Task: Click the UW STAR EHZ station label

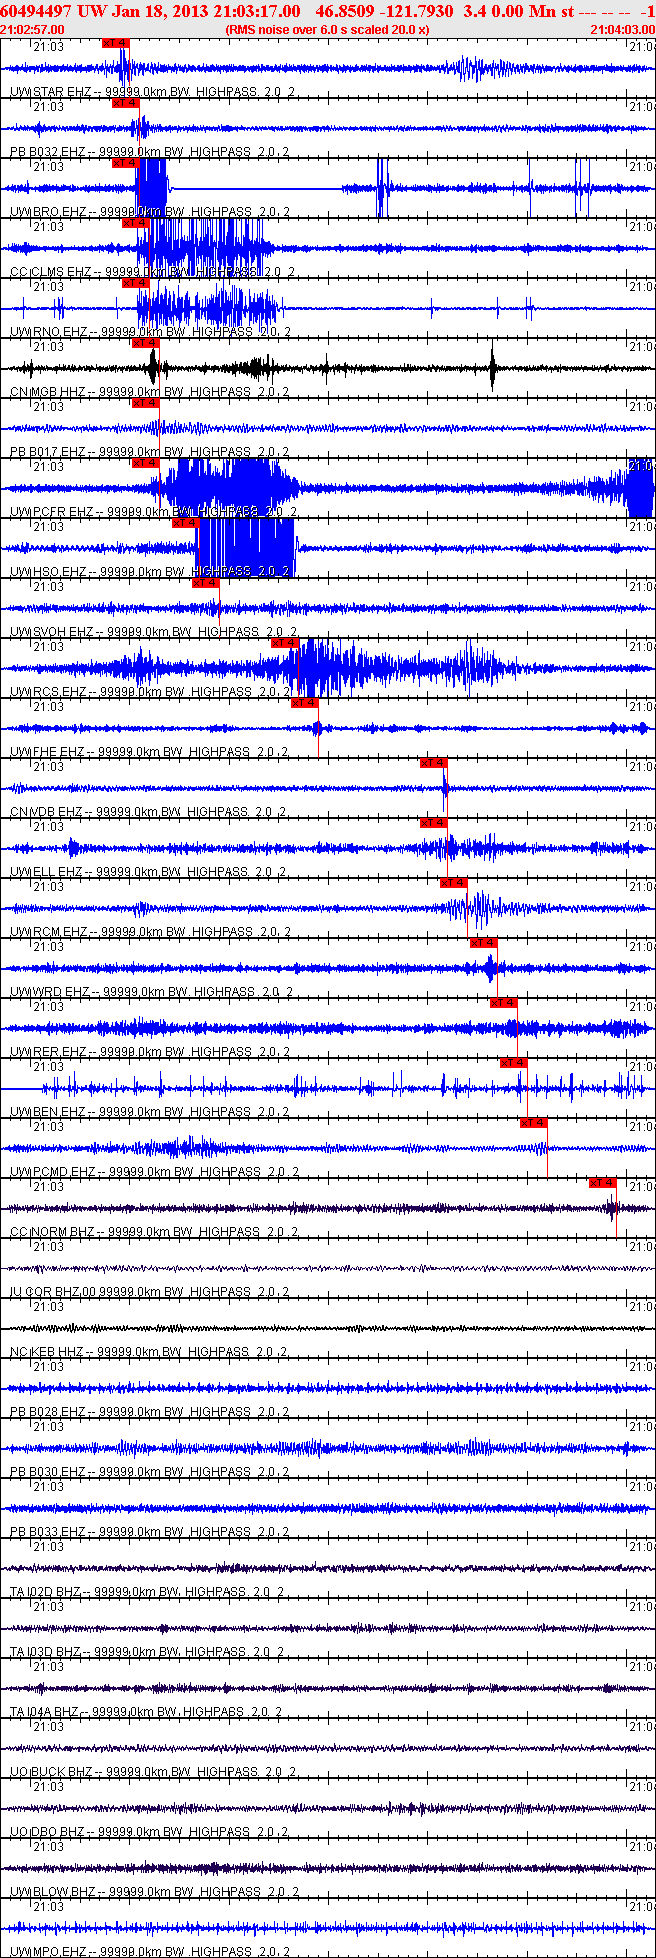Action: pos(51,92)
